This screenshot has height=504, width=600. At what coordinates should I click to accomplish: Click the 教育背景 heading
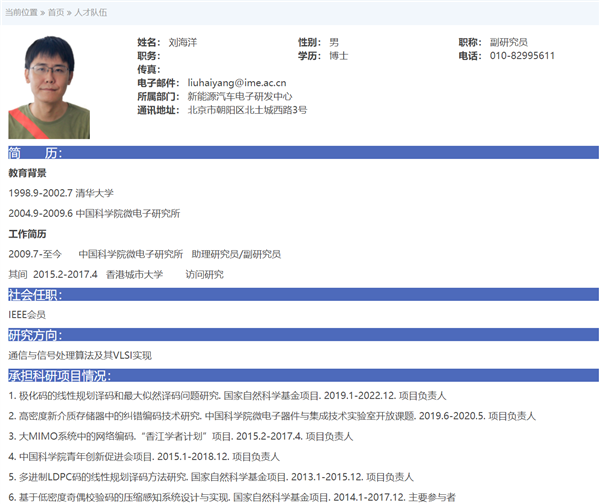(x=27, y=173)
